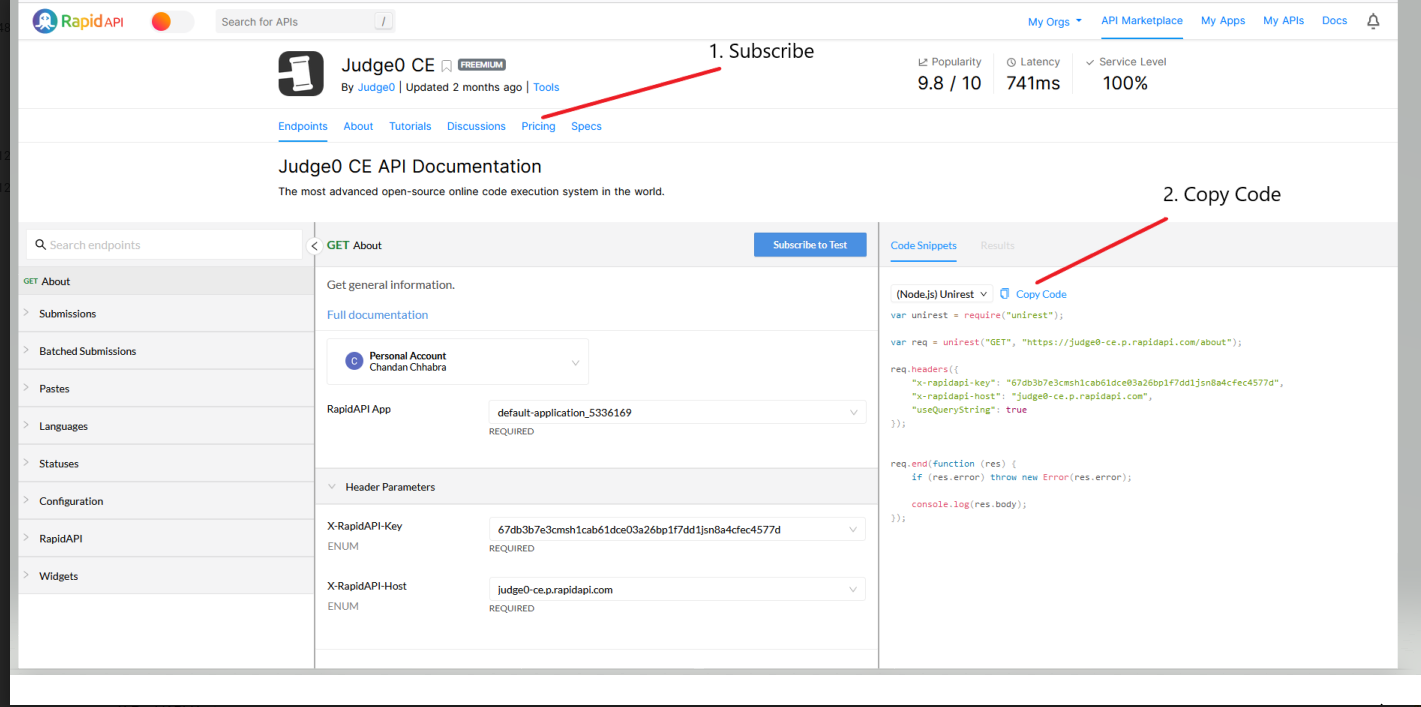Viewport: 1421px width, 707px height.
Task: Select the GET About endpoint in sidebar
Action: click(x=166, y=281)
